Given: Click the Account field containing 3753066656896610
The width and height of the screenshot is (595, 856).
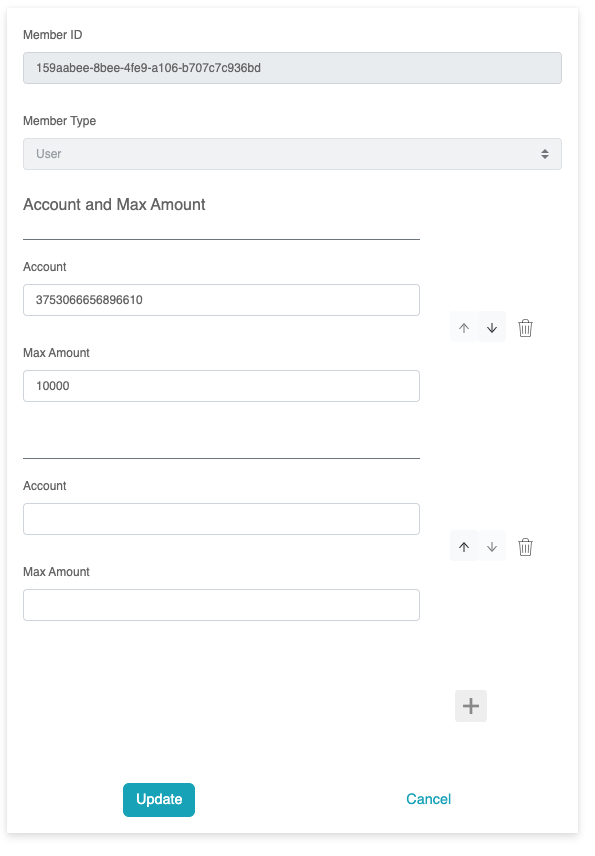Looking at the screenshot, I should [221, 300].
